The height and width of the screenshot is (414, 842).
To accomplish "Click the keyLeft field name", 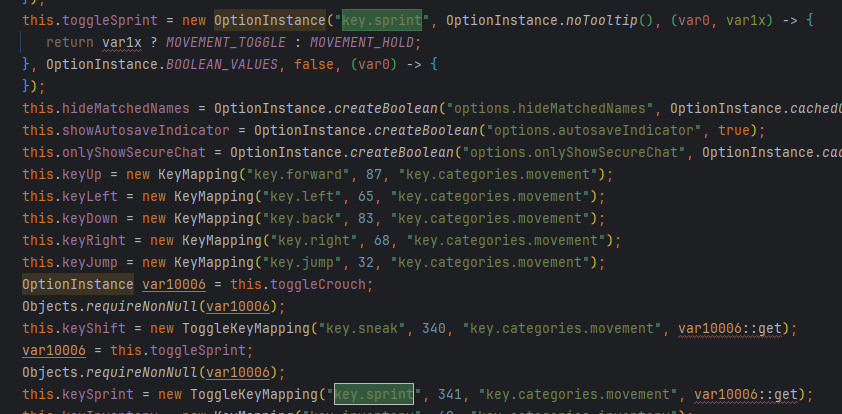I will click(x=90, y=197).
